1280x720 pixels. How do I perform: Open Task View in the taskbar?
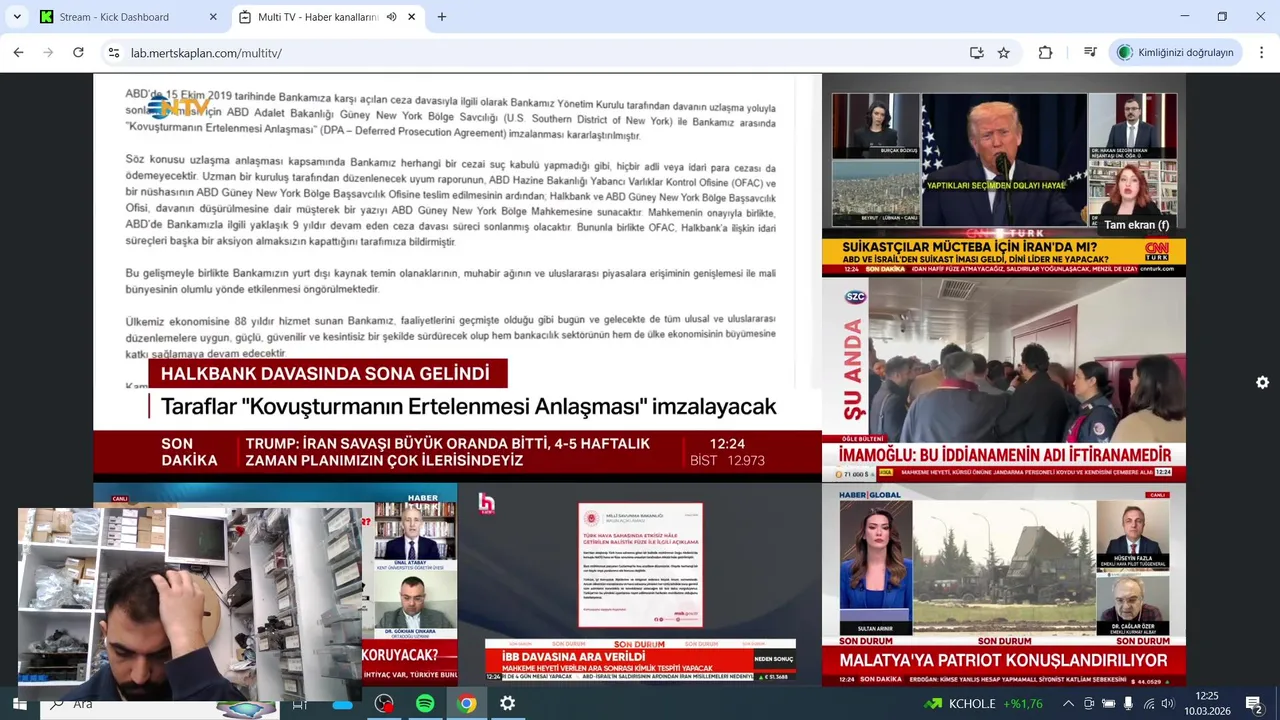point(299,704)
